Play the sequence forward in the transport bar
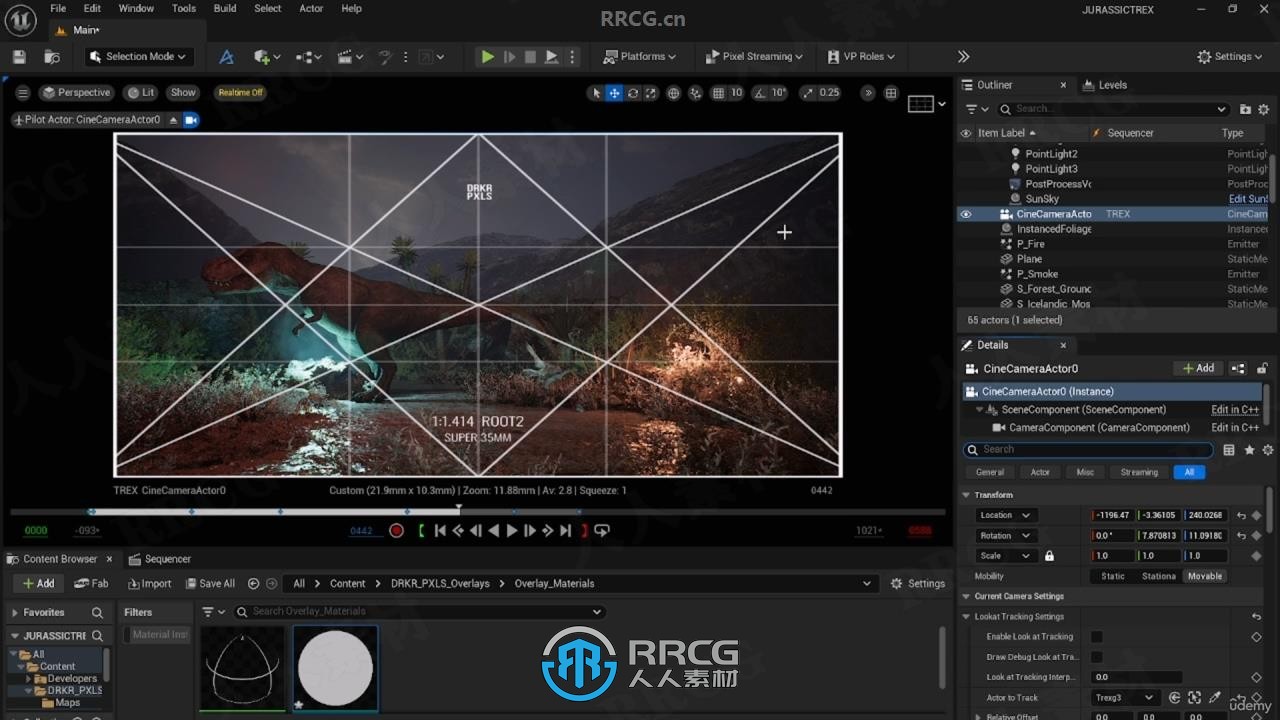 tap(512, 531)
